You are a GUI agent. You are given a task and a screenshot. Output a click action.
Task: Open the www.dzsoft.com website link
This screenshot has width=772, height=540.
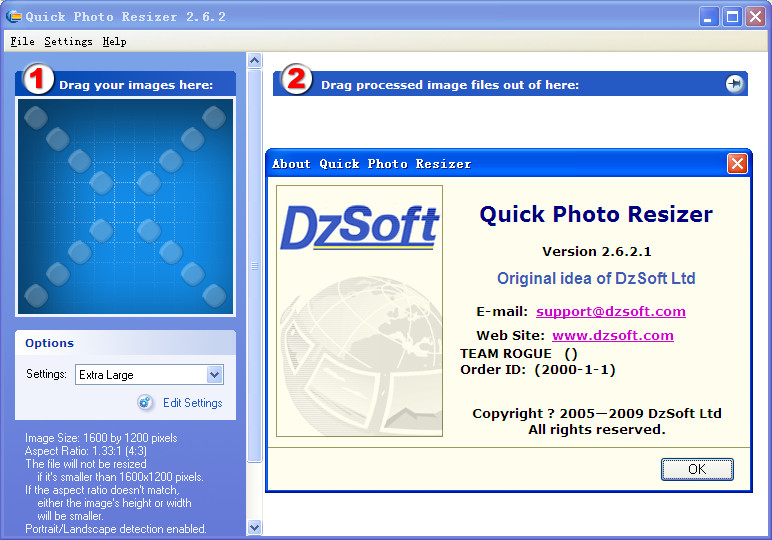point(612,336)
